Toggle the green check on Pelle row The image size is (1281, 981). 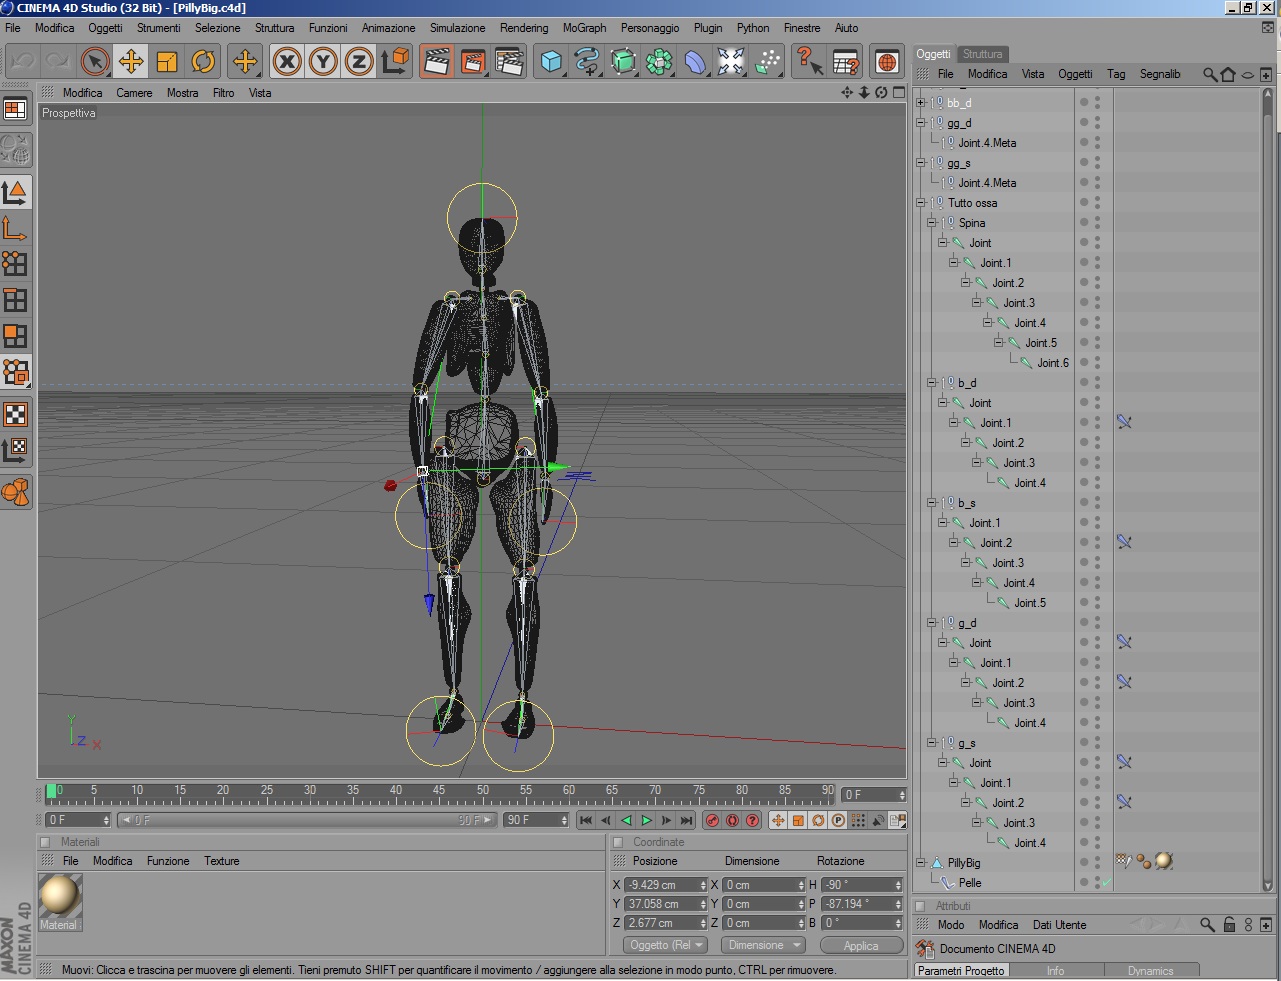(1106, 883)
